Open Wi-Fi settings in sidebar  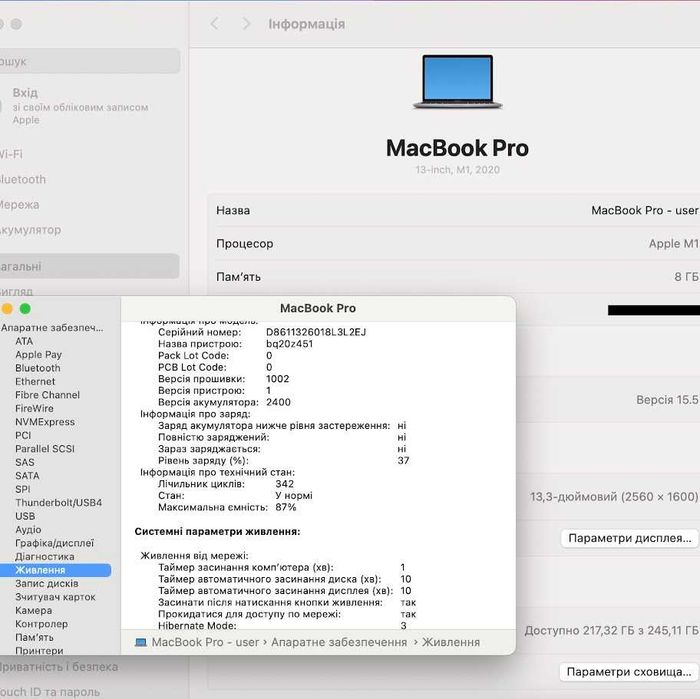click(x=12, y=154)
